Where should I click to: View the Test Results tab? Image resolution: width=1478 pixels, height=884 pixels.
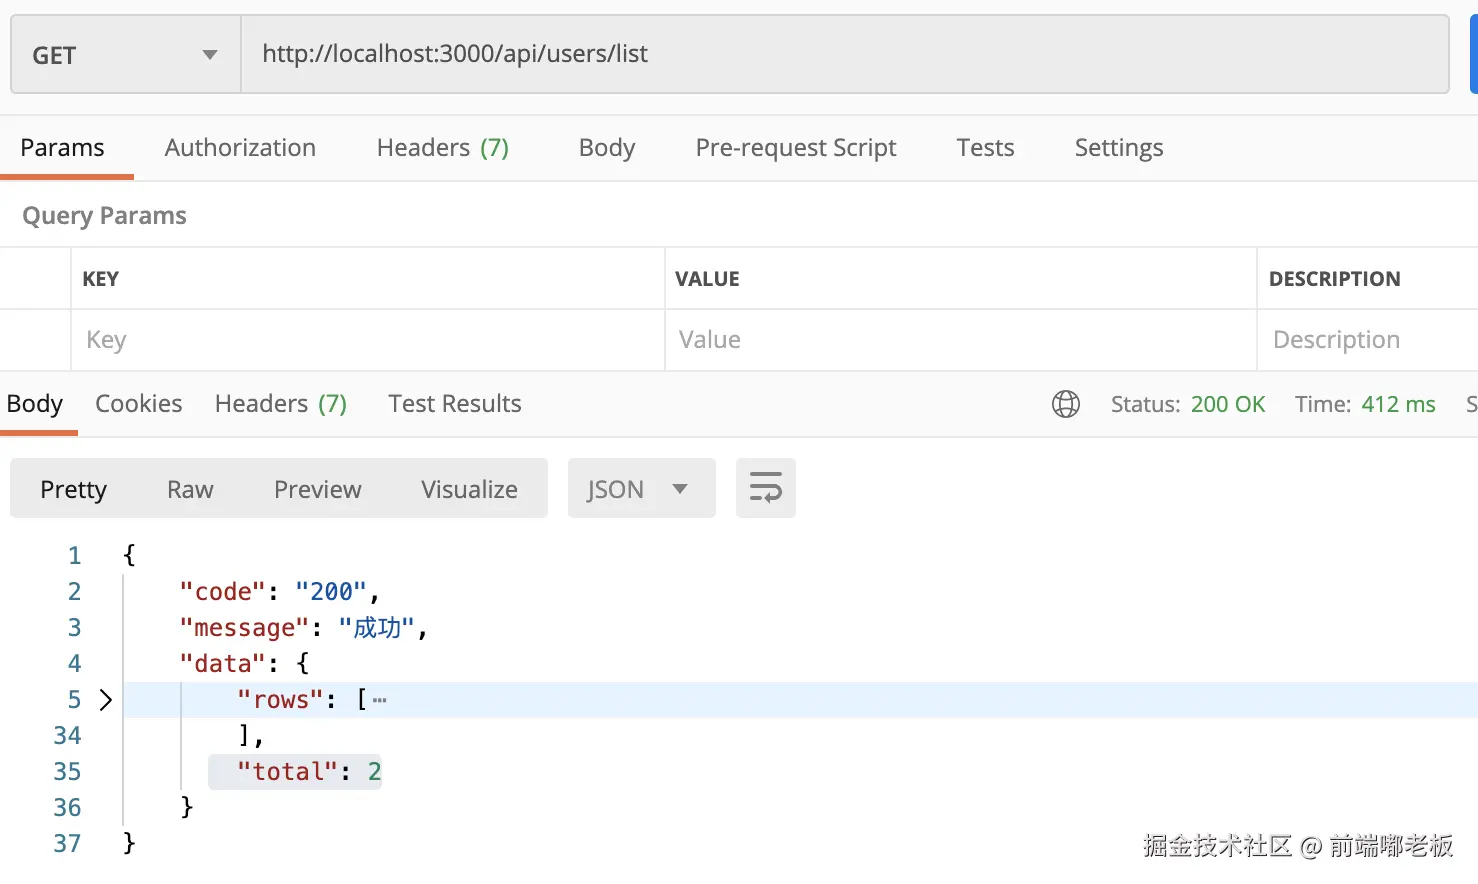pos(454,404)
